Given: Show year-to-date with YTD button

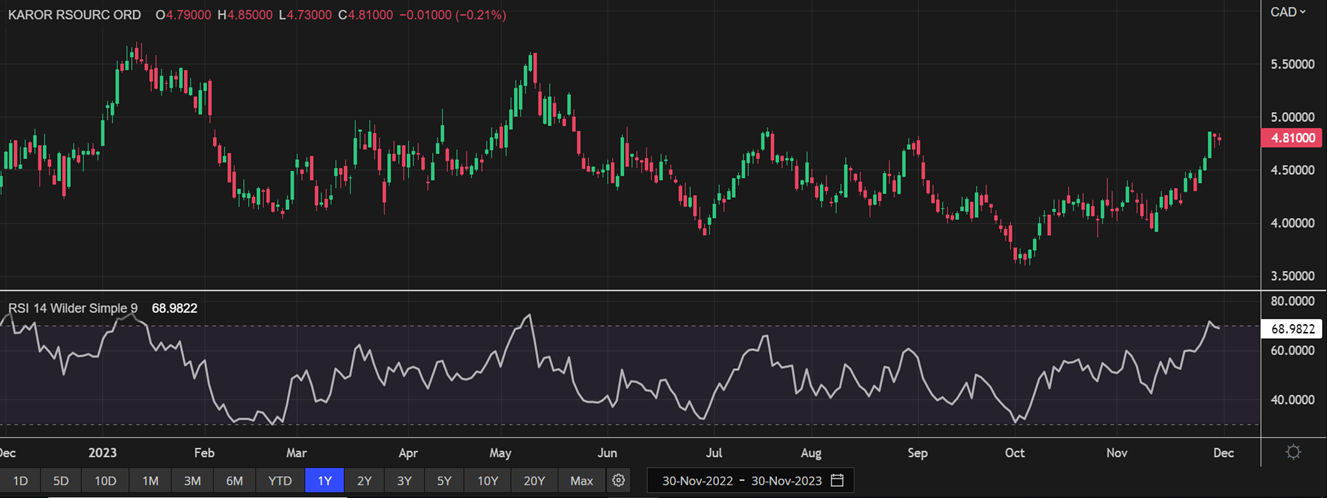Looking at the screenshot, I should (280, 481).
